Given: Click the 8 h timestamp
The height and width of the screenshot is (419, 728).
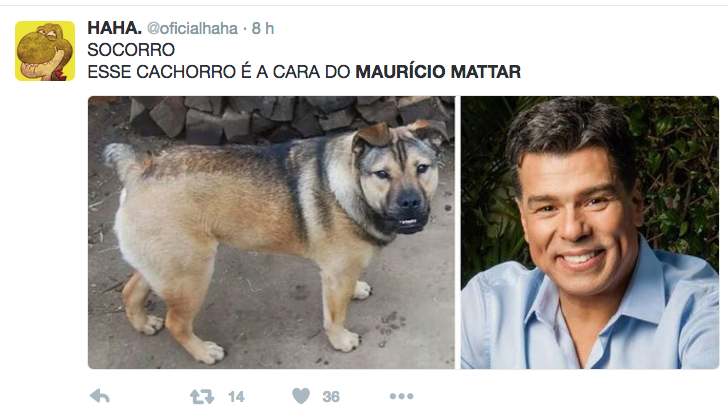Looking at the screenshot, I should [263, 29].
